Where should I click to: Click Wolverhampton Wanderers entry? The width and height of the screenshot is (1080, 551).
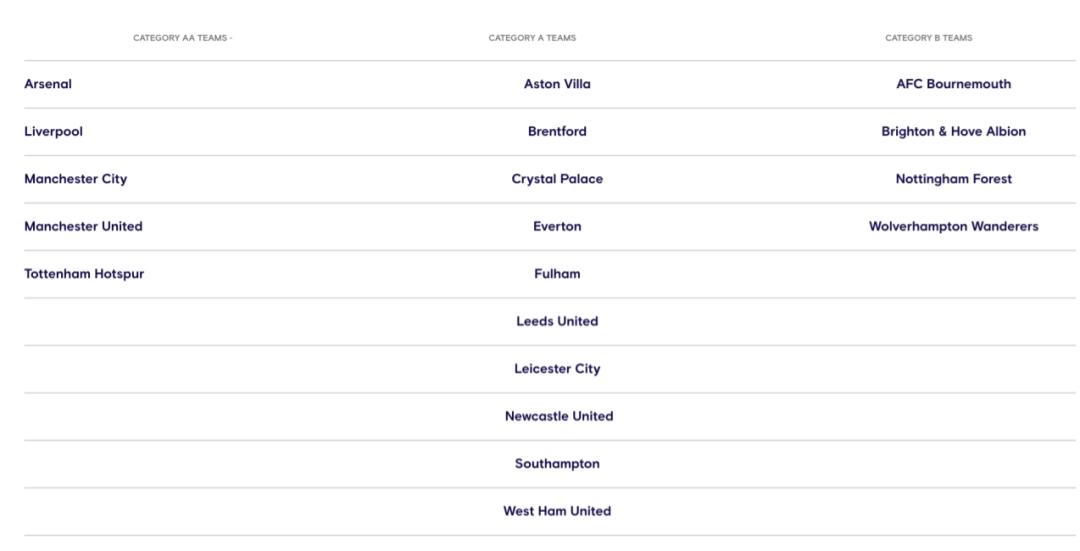coord(954,227)
